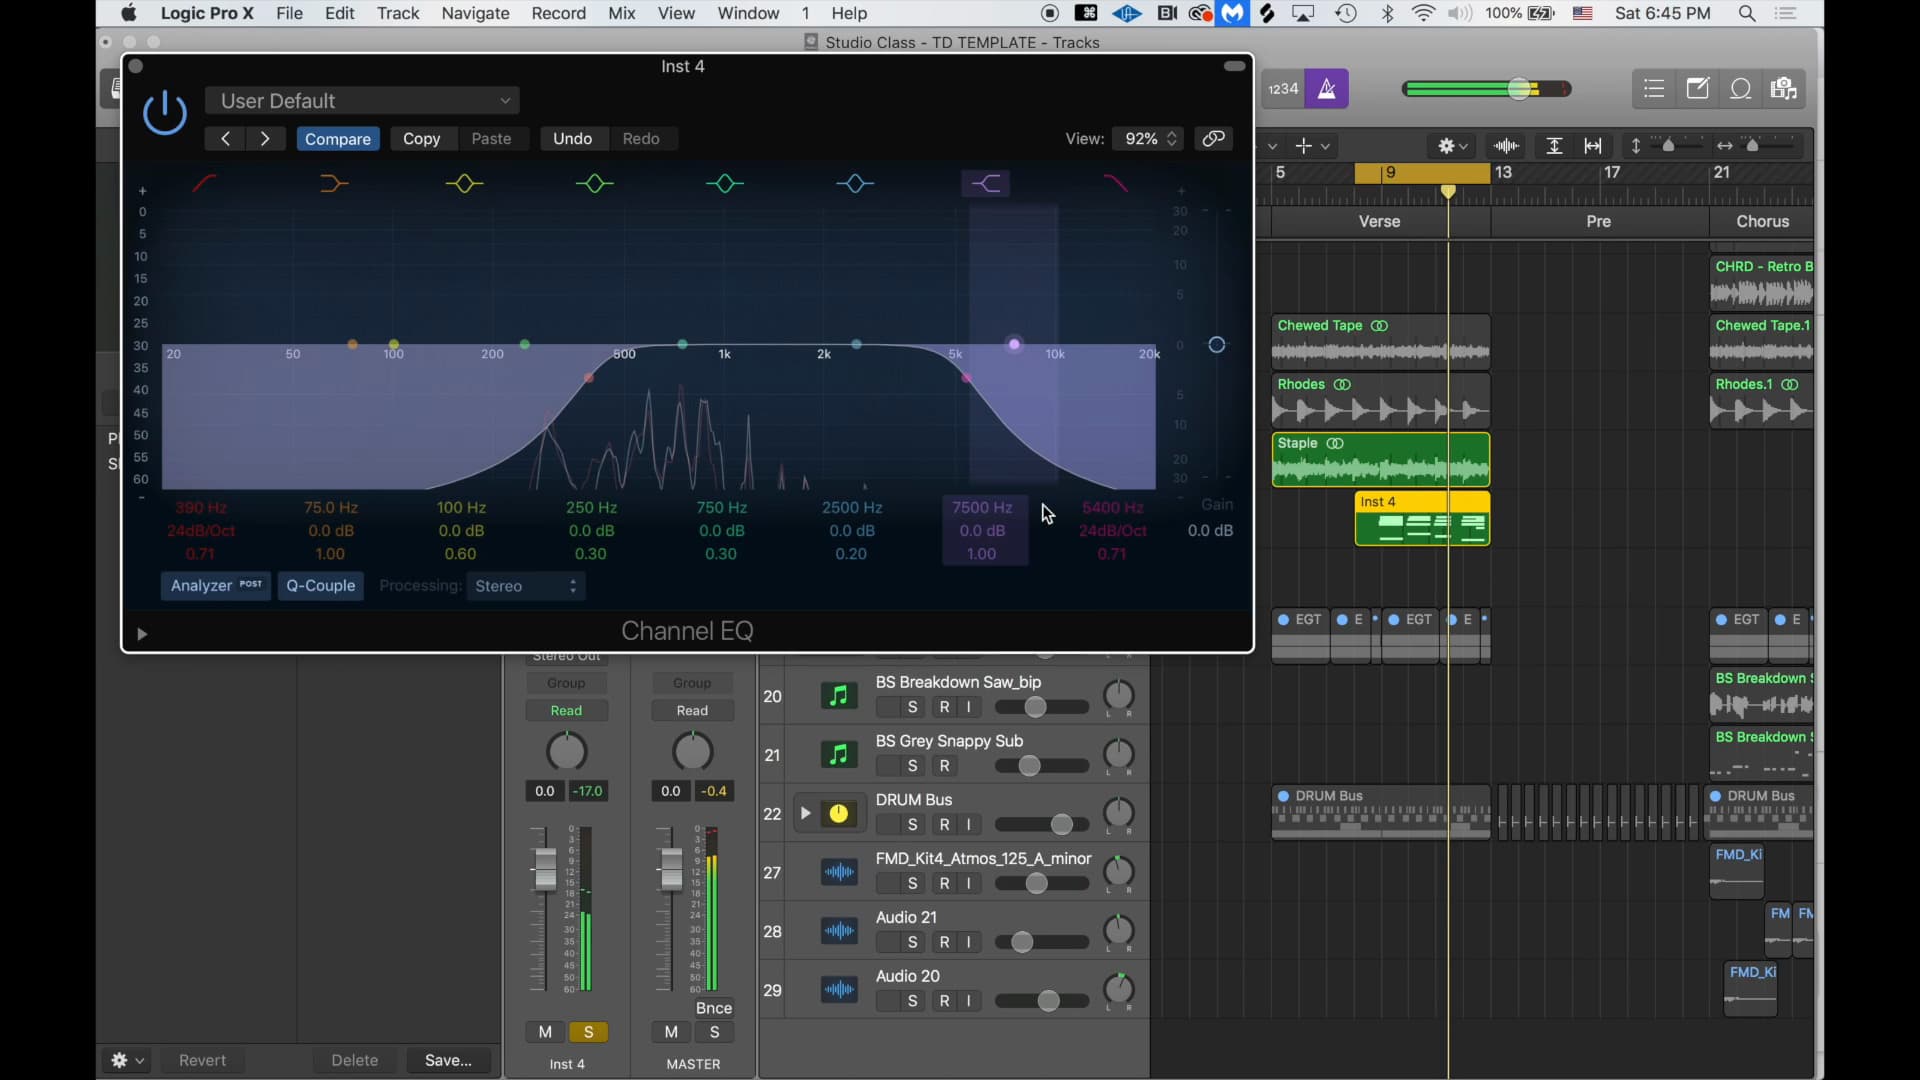Mute the MASTER channel strip
Screen dimensions: 1920x1080
671,1032
